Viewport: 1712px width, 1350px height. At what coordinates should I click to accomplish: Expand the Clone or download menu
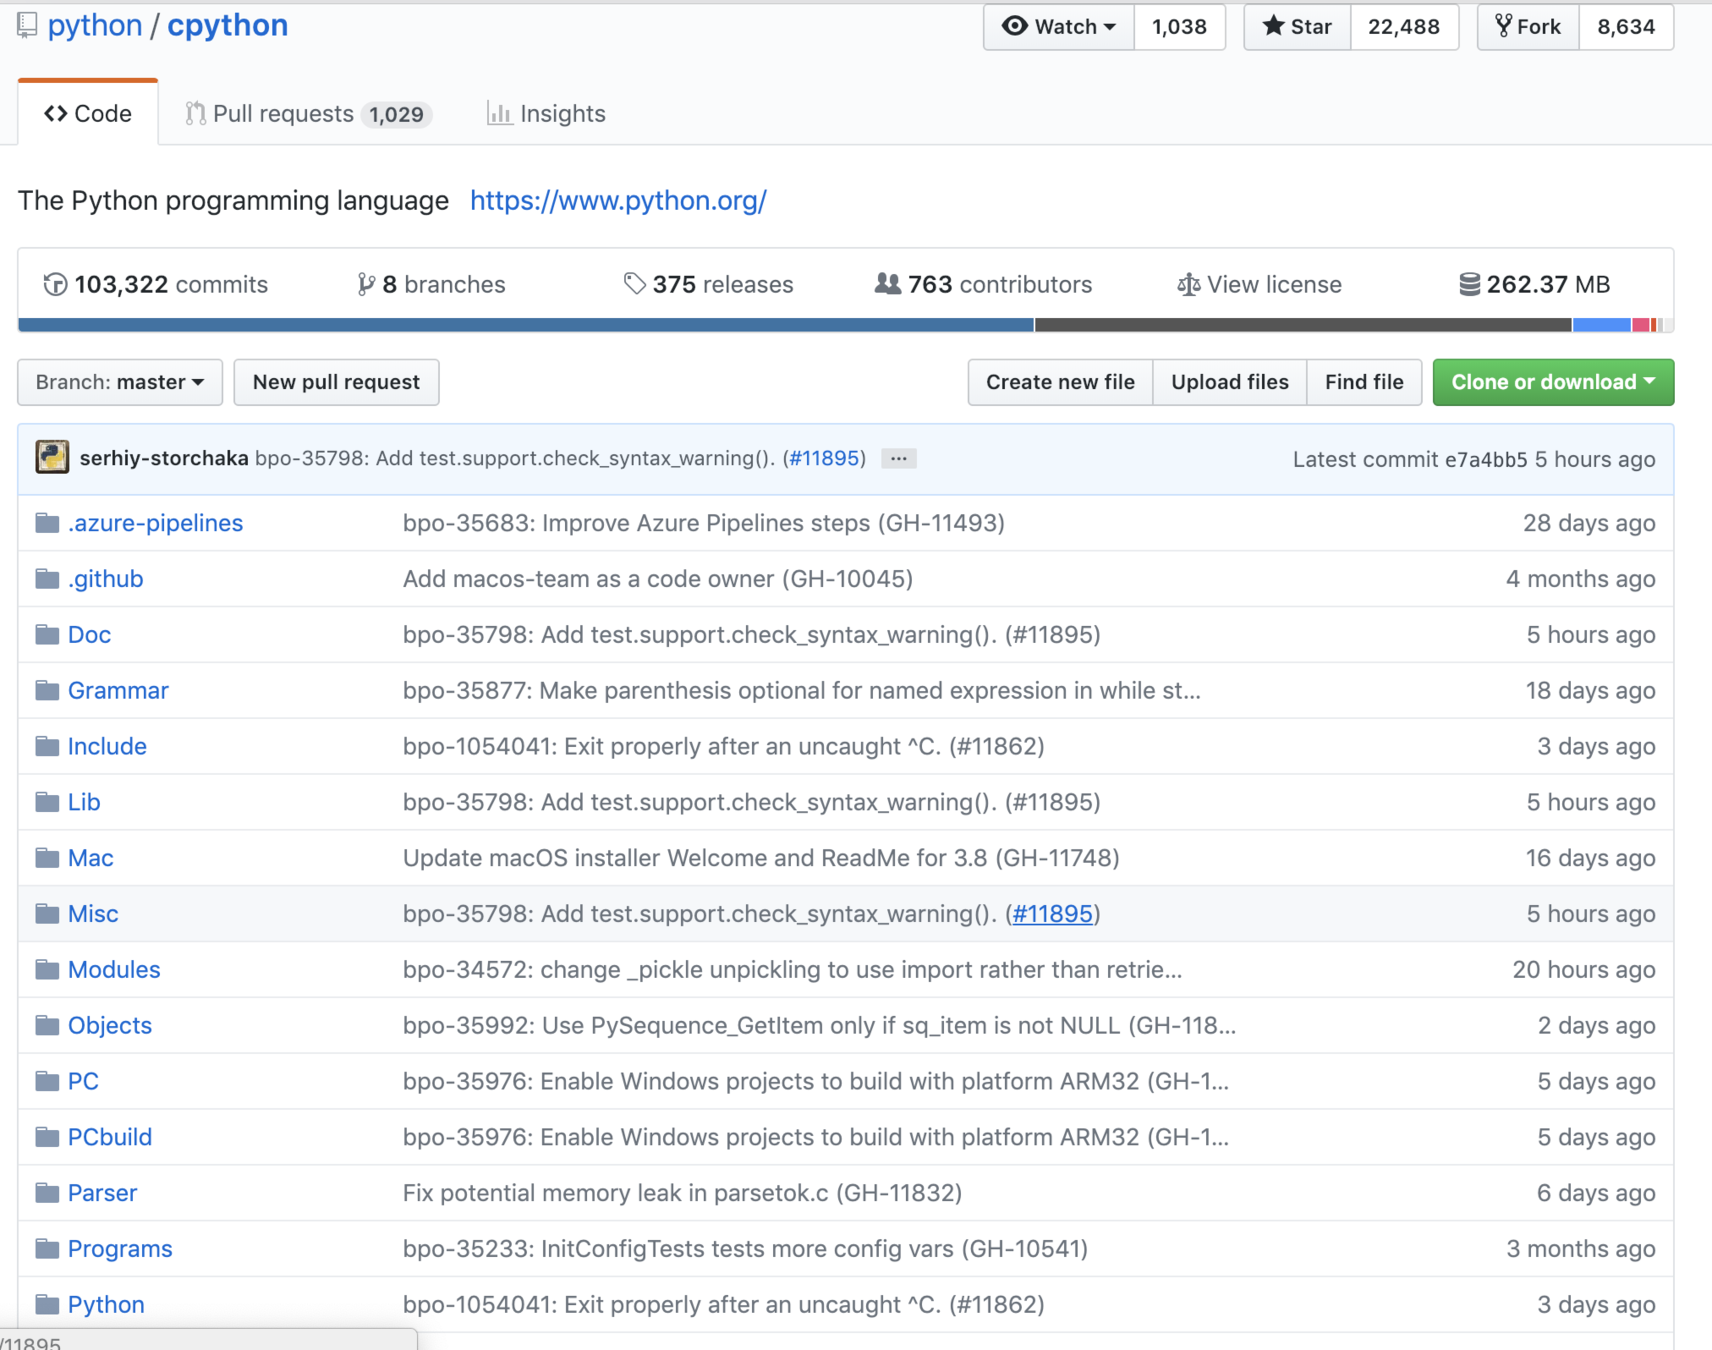1553,382
